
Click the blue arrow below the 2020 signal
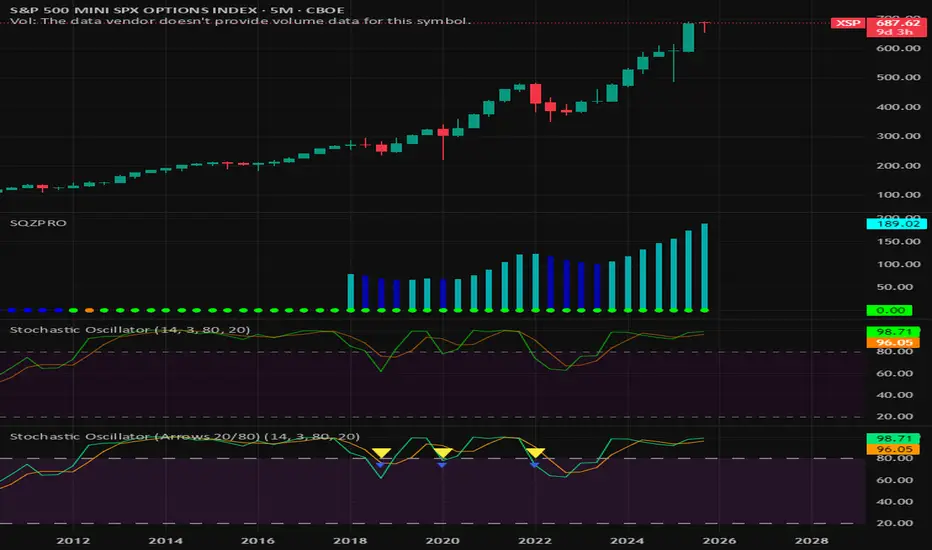tap(442, 465)
